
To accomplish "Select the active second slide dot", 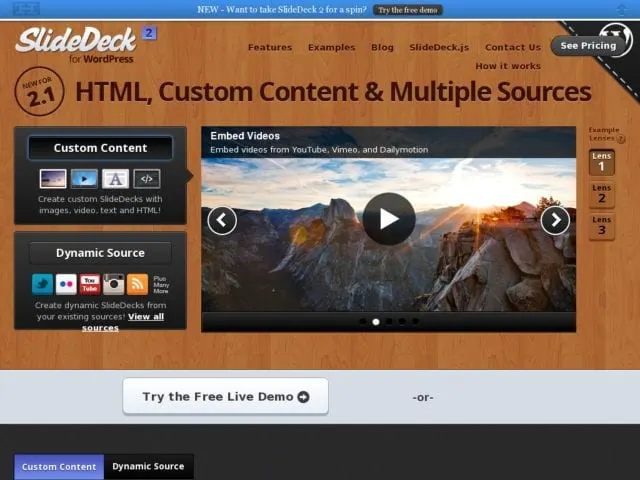I will click(376, 322).
